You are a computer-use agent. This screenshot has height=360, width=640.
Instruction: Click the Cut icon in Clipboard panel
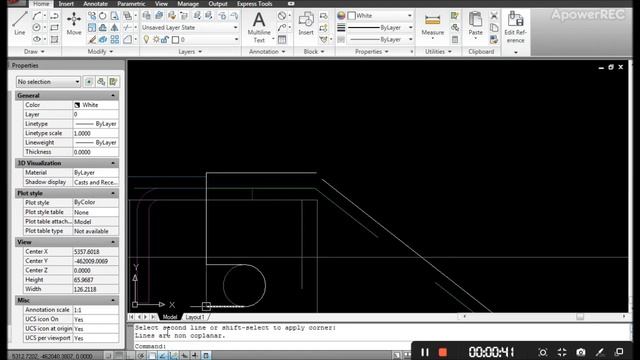click(x=494, y=16)
